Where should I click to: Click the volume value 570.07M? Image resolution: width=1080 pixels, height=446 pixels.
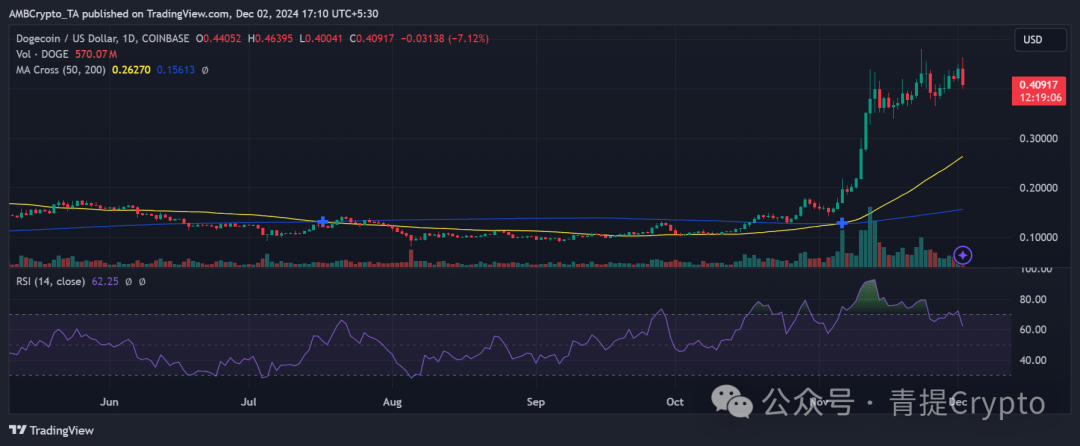point(95,54)
